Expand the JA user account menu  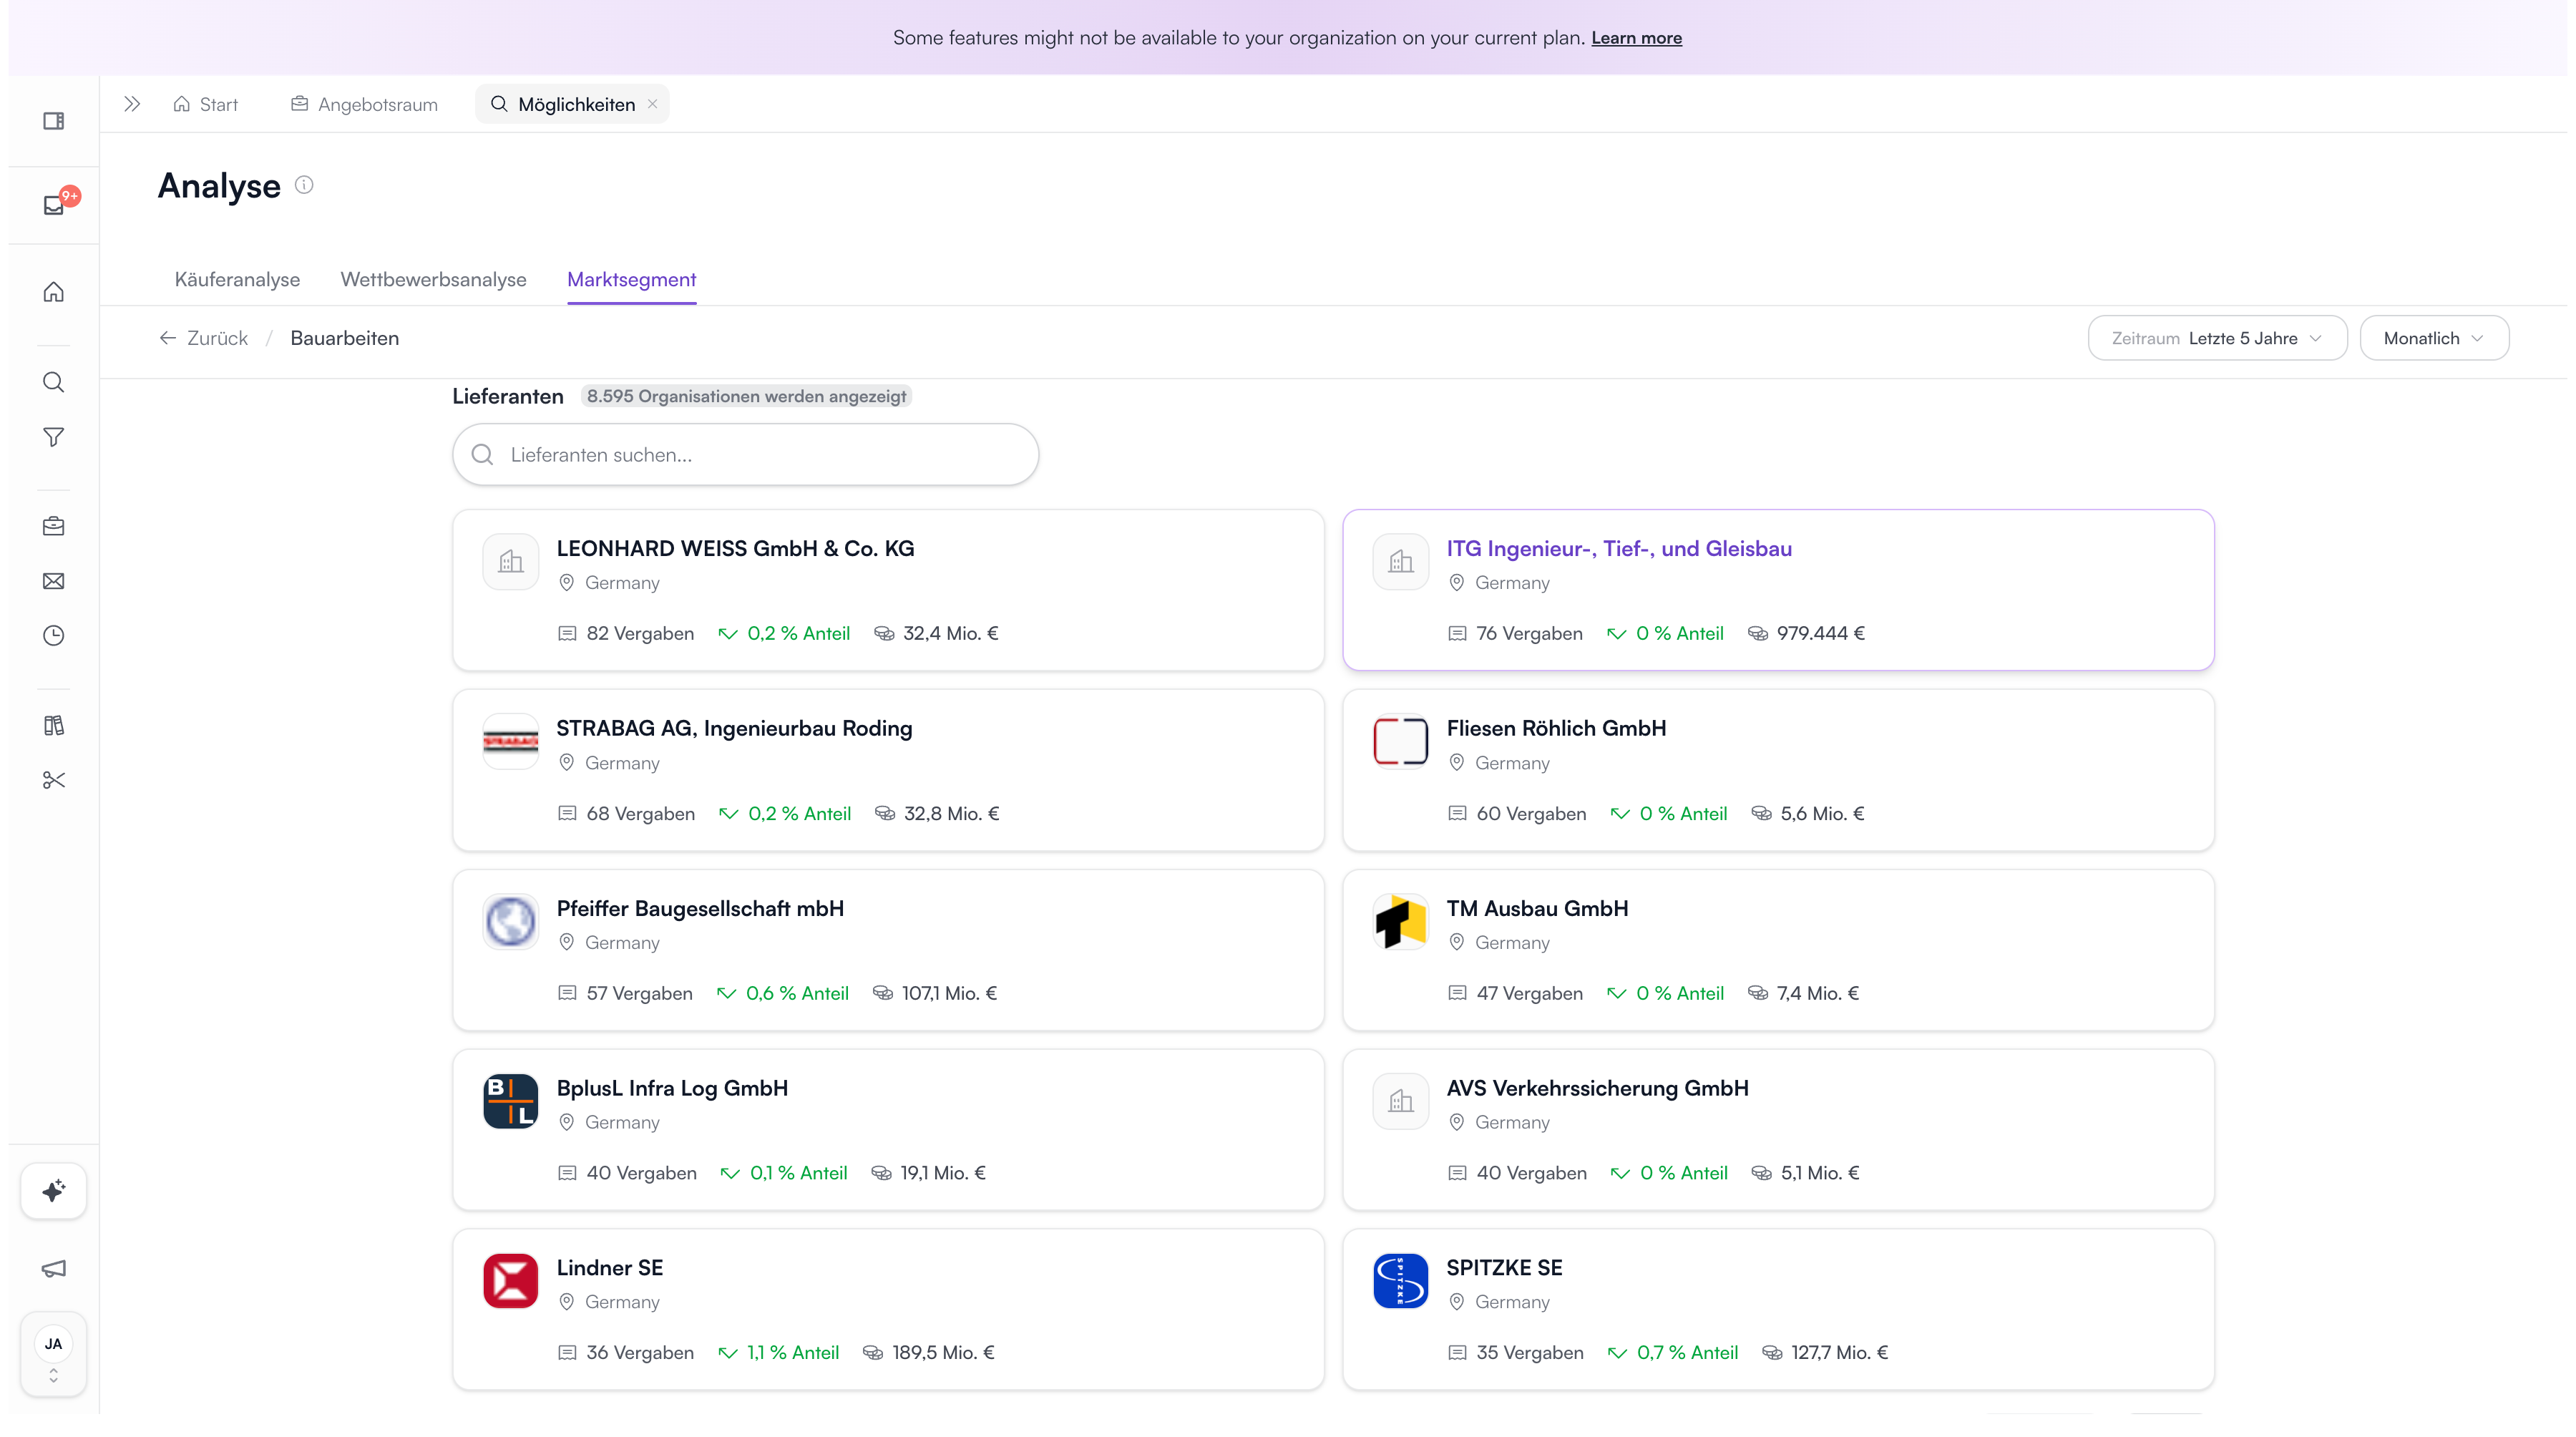click(x=54, y=1355)
